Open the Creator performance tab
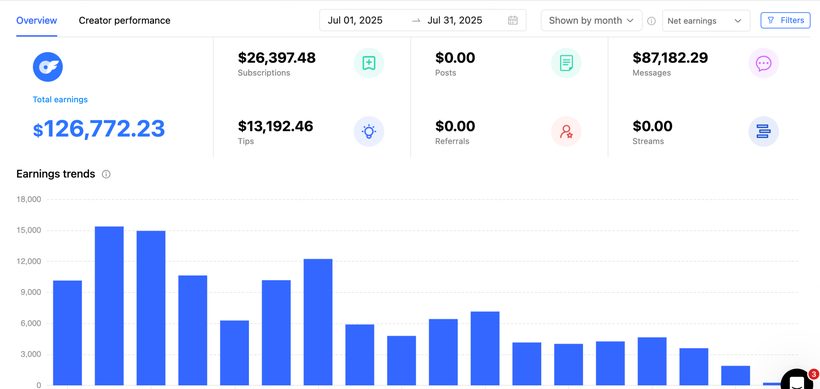Viewport: 820px width, 389px height. coord(124,20)
